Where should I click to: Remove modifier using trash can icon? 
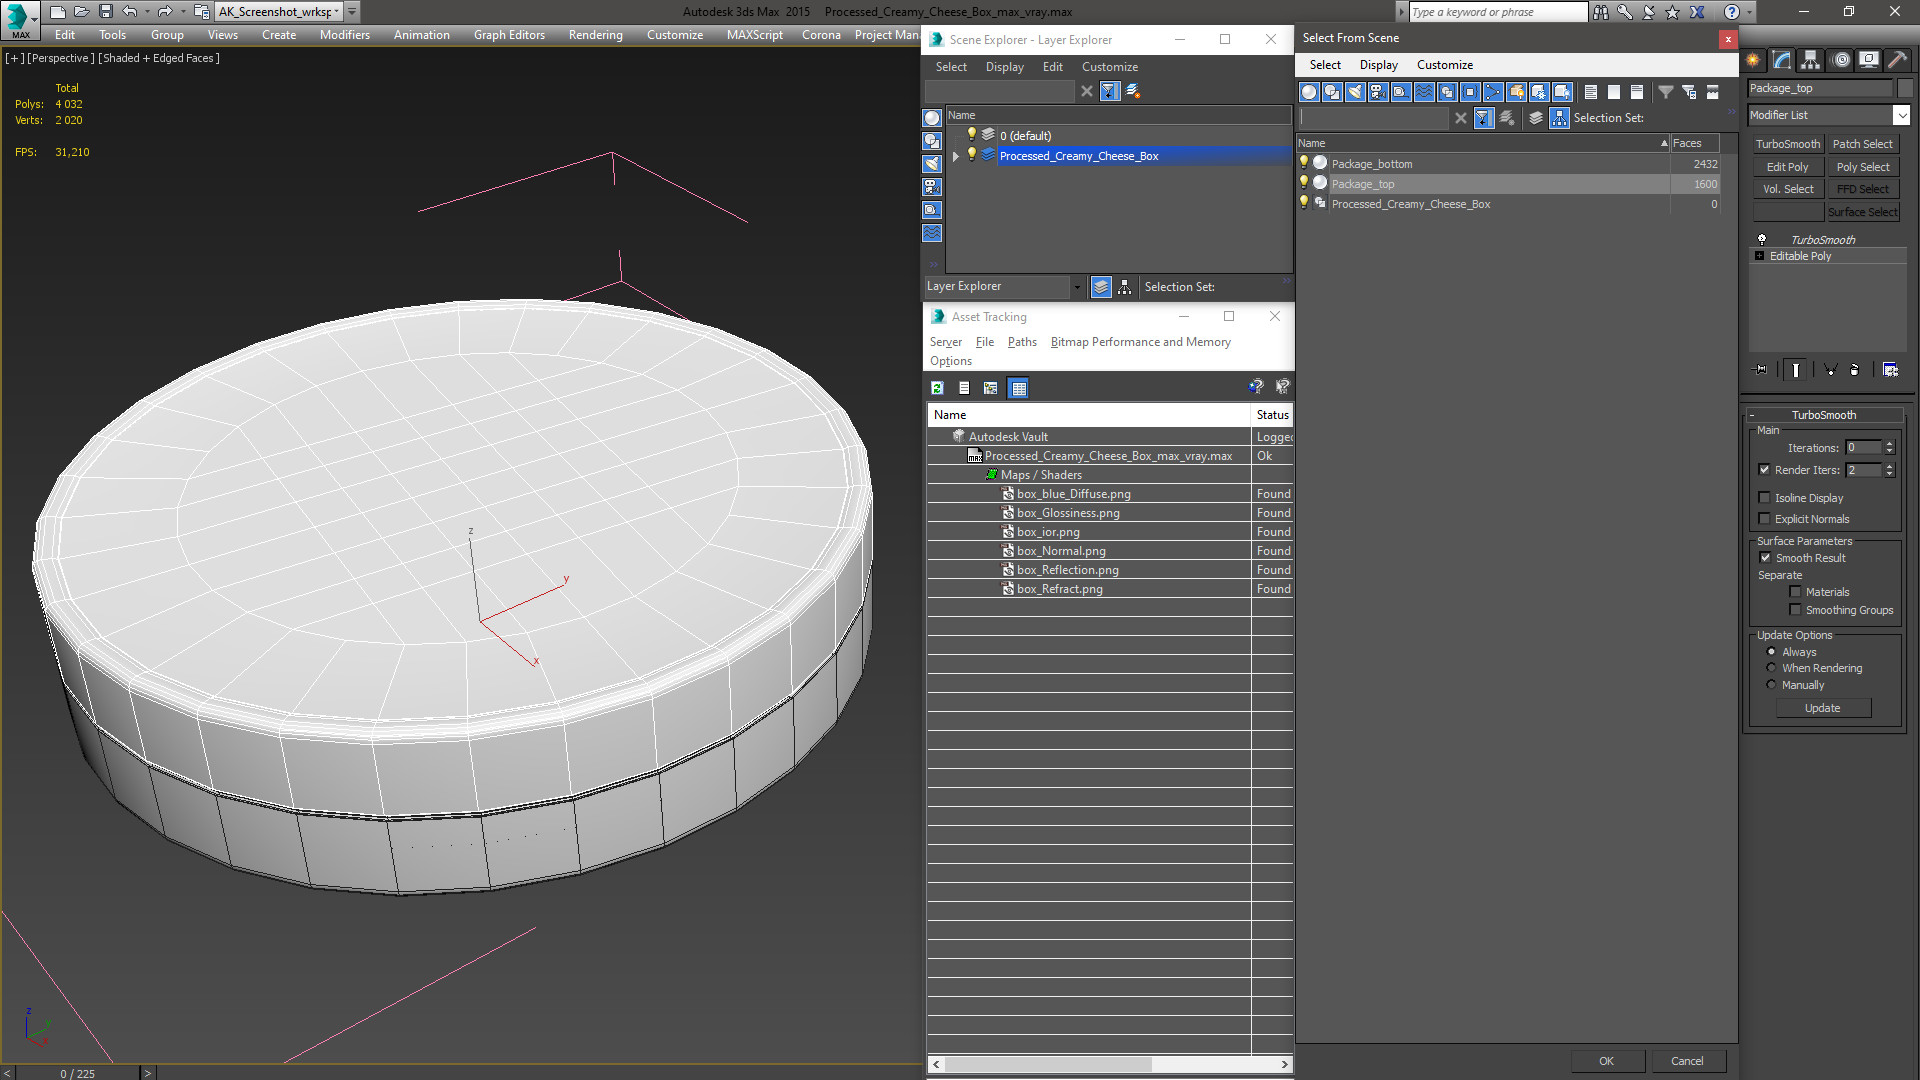pyautogui.click(x=1855, y=370)
